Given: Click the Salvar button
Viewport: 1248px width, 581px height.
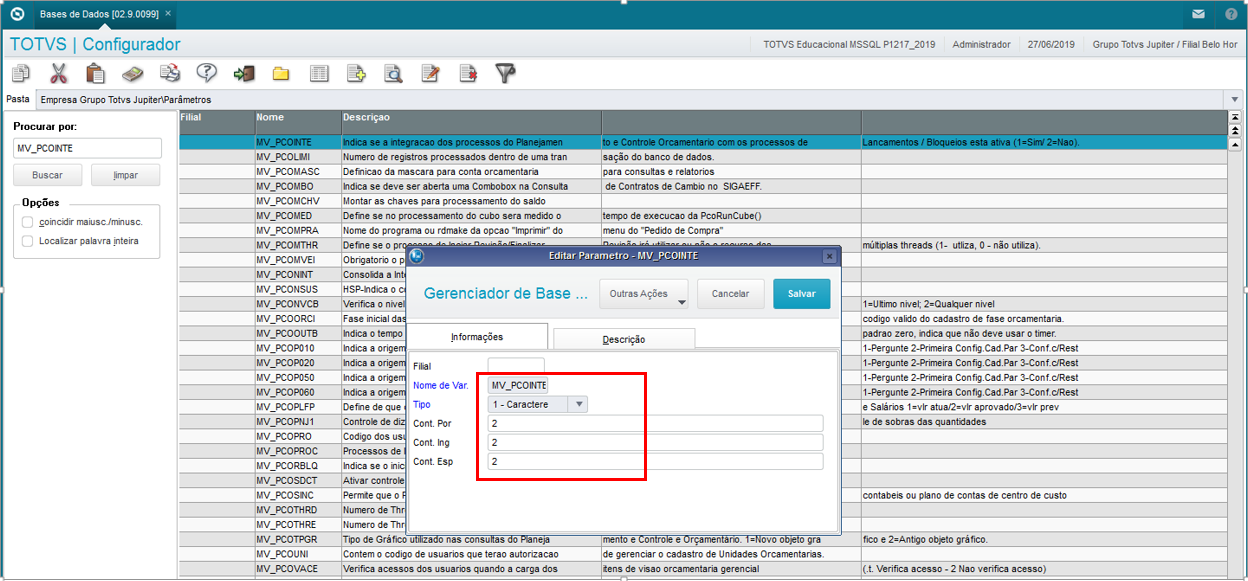Looking at the screenshot, I should click(801, 294).
